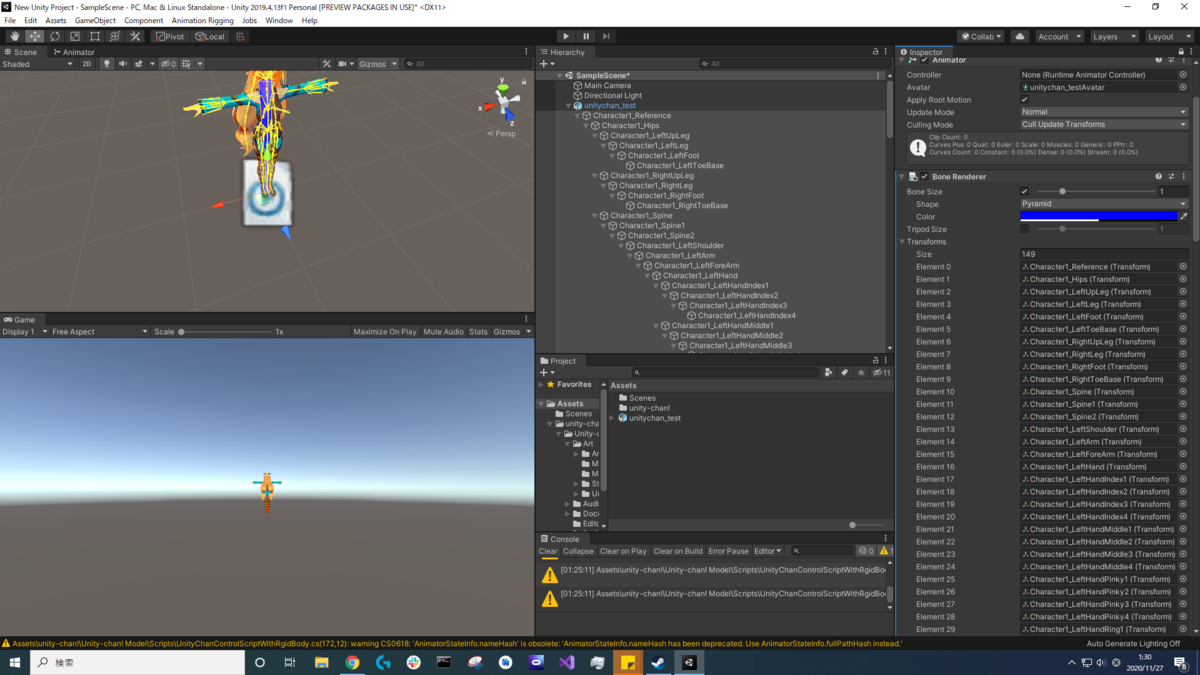Open the Account dropdown
The image size is (1200, 675).
pyautogui.click(x=1059, y=36)
